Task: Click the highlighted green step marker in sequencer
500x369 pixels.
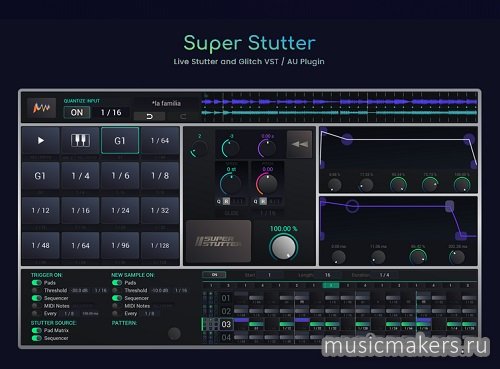Action: coord(331,285)
